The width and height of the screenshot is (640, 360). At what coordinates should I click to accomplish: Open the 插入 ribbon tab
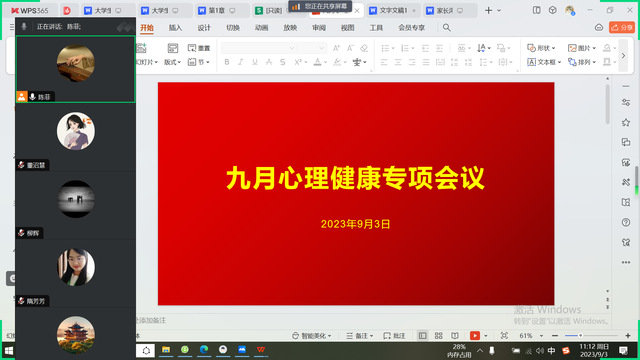175,28
